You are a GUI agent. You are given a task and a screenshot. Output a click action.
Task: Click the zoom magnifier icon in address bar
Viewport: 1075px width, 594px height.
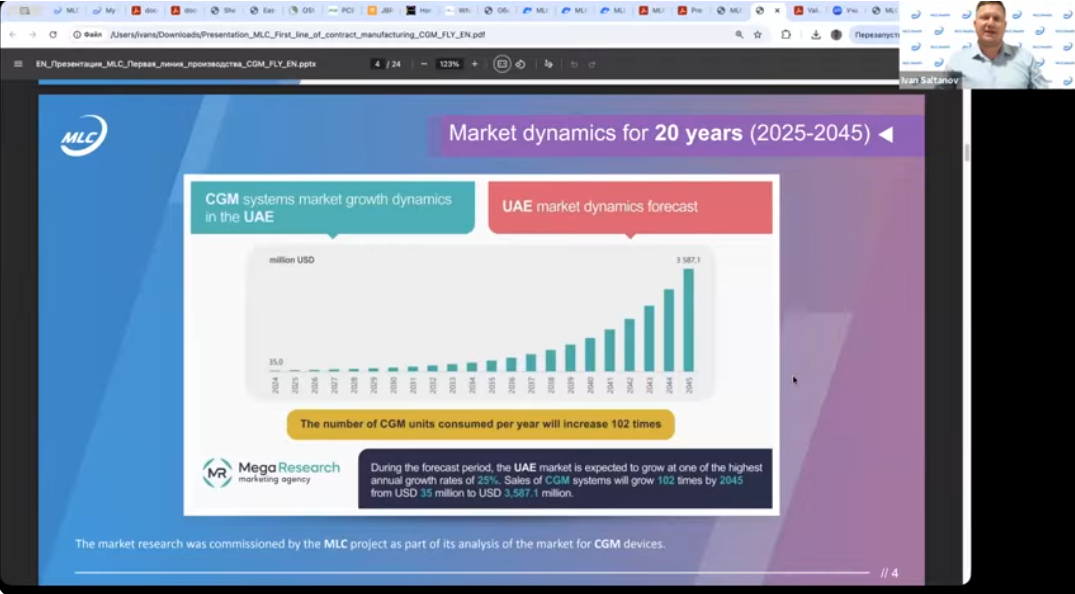coord(739,34)
